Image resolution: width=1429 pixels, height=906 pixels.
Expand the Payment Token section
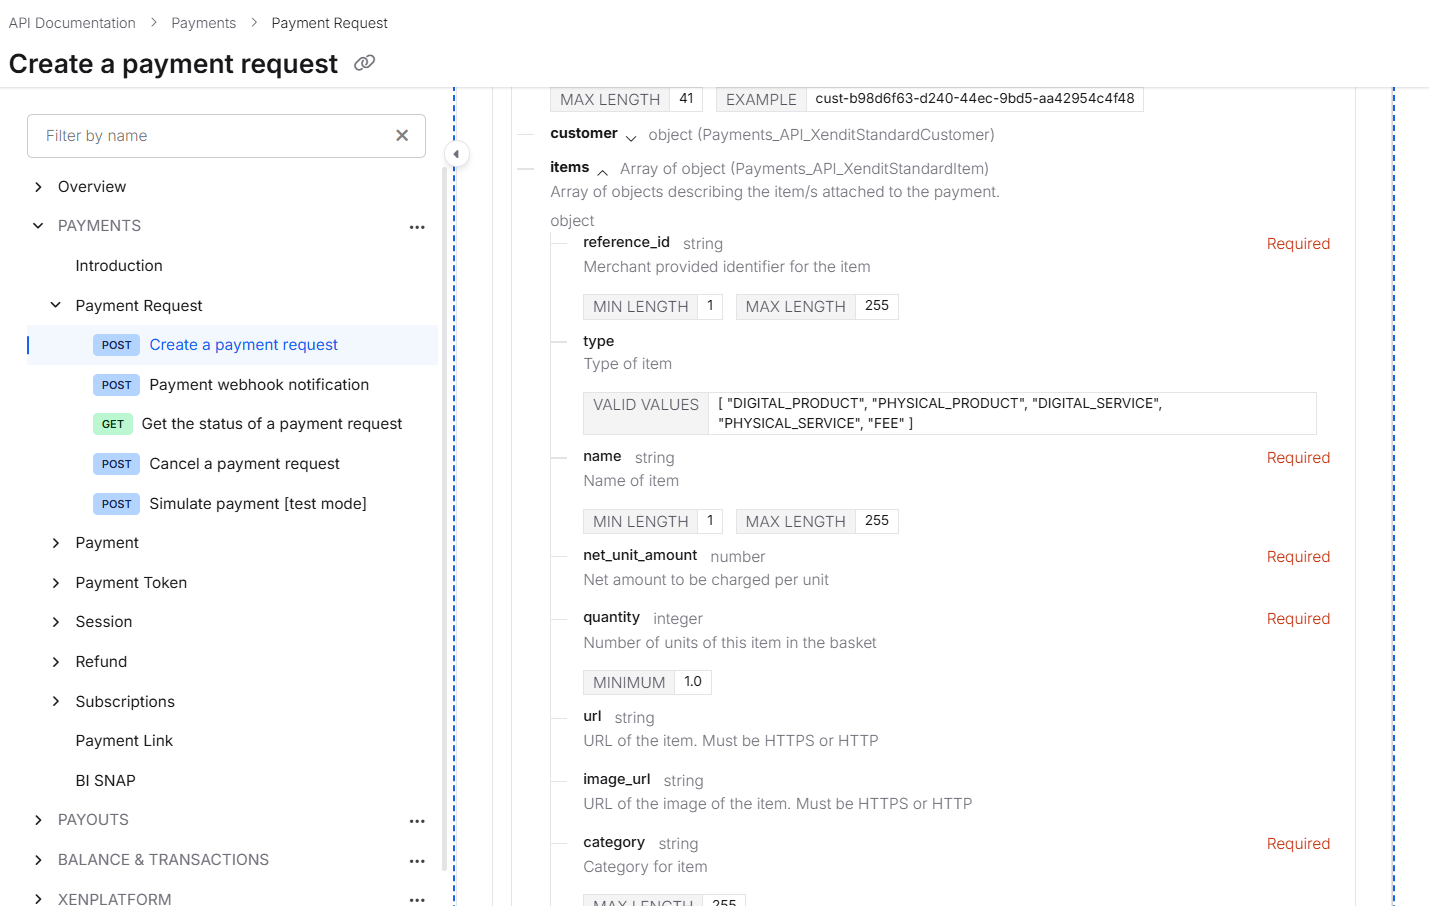coord(56,583)
